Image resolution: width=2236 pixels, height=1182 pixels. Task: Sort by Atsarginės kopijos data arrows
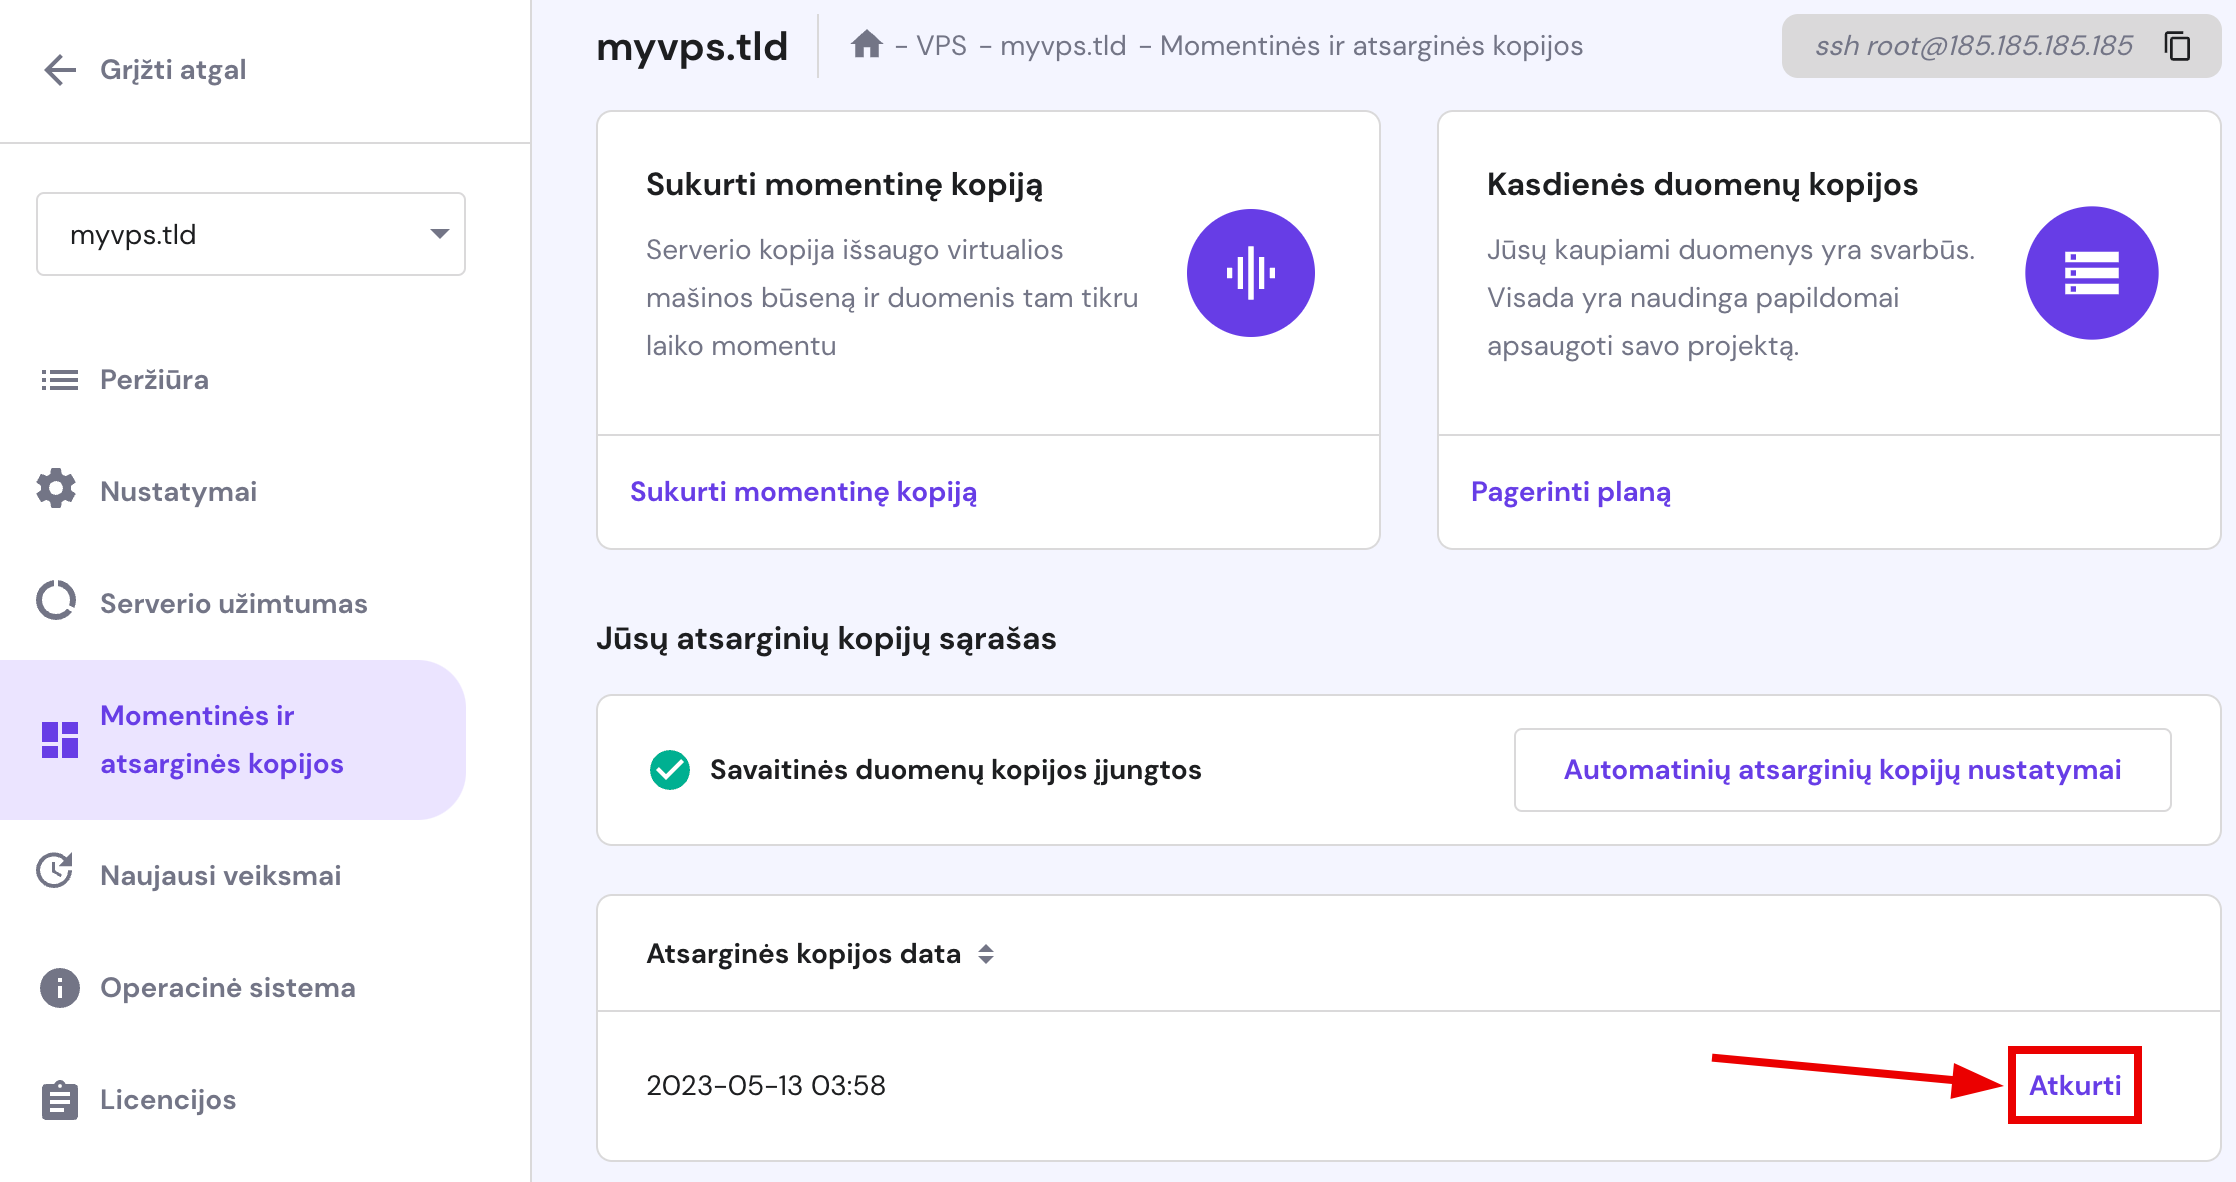986,954
